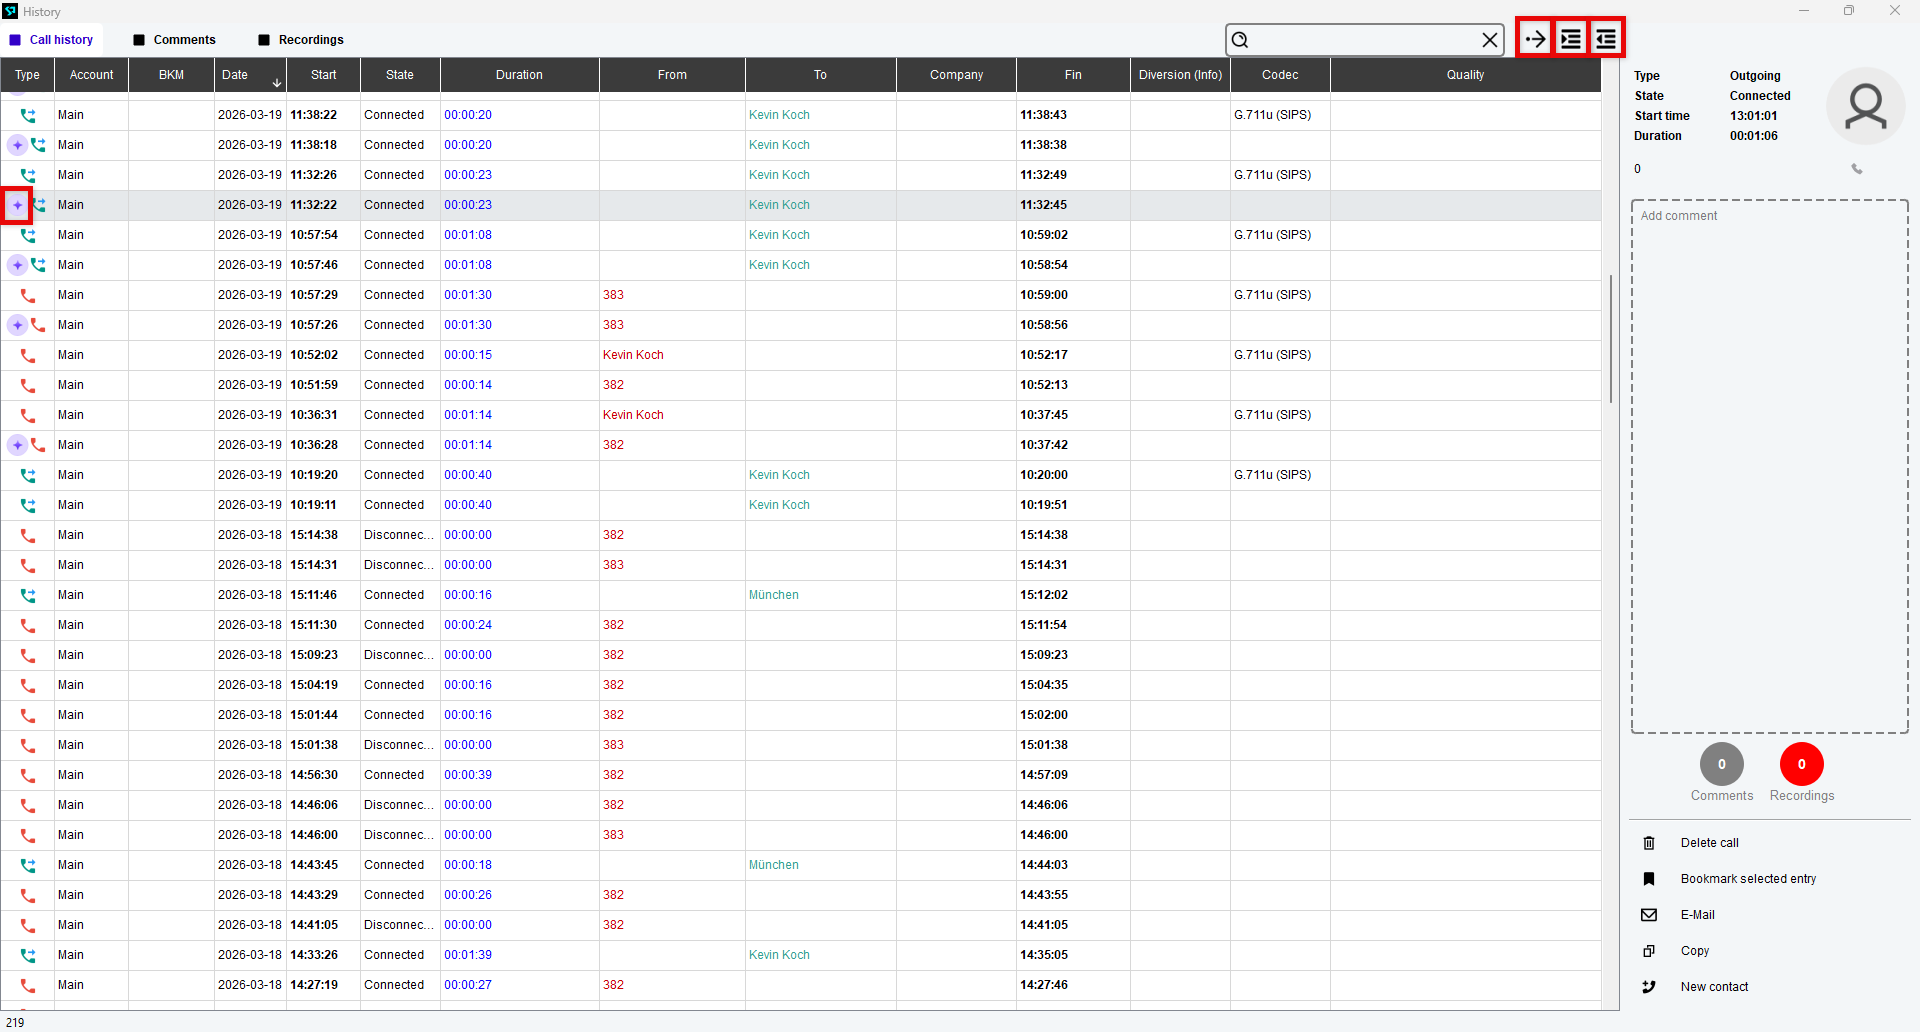Viewport: 1920px width, 1032px height.
Task: Click inside the call history search field
Action: pyautogui.click(x=1364, y=40)
